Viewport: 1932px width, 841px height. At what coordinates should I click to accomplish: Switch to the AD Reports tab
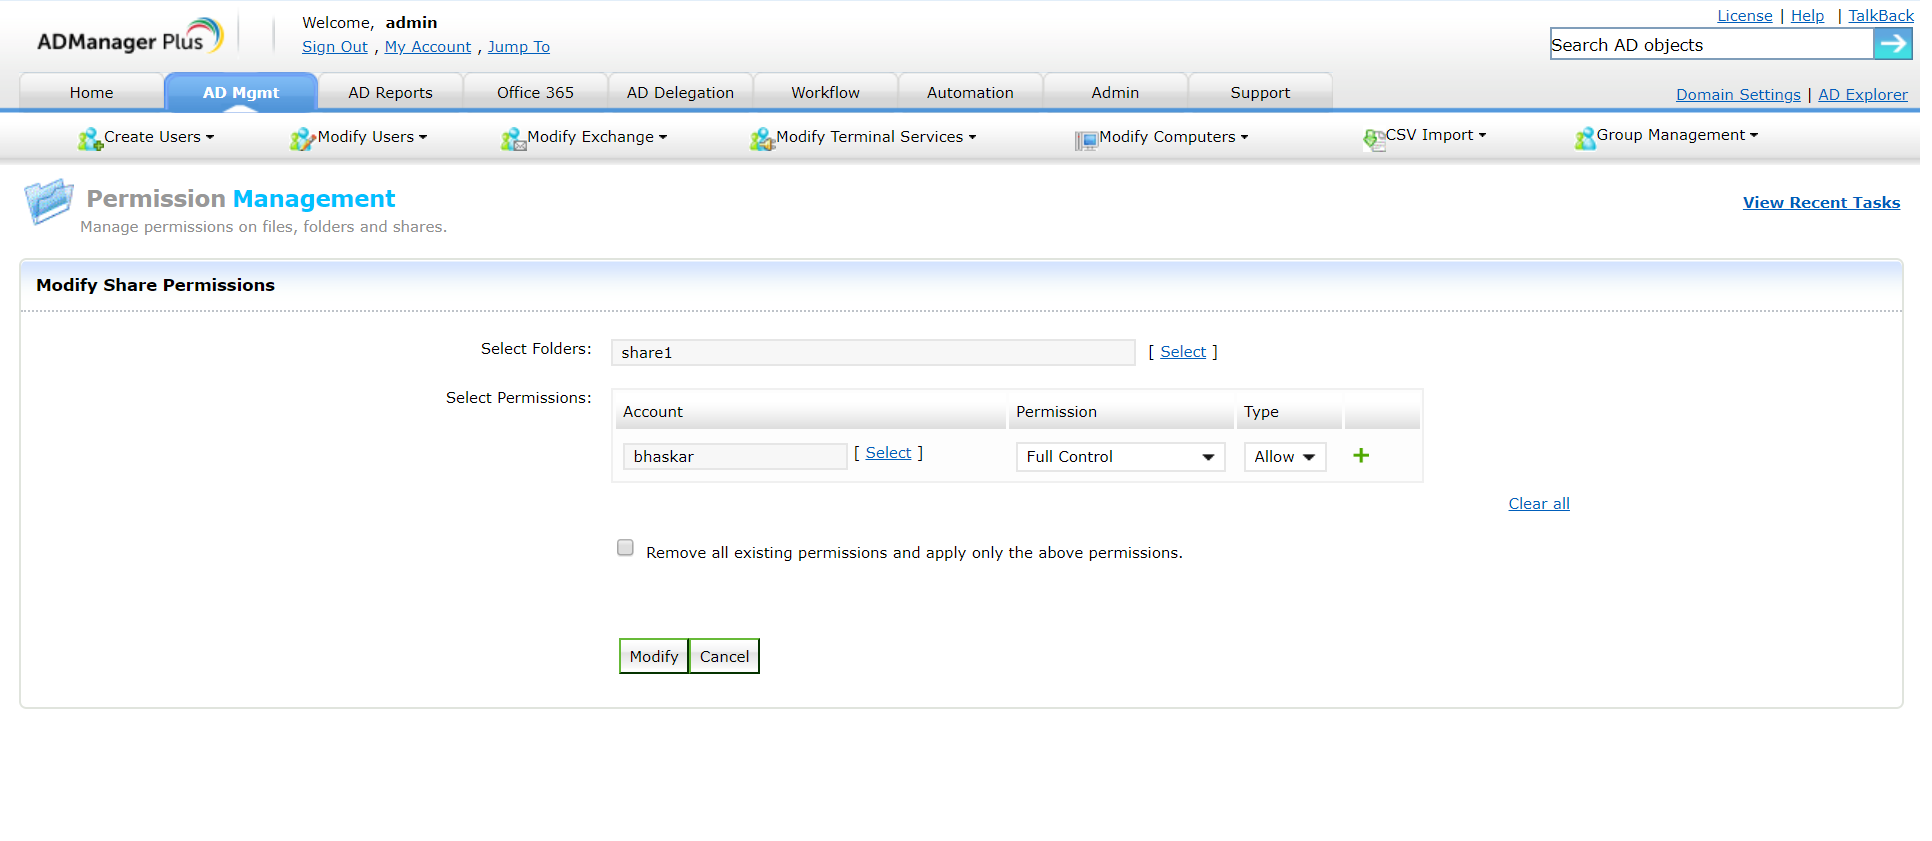[x=390, y=92]
